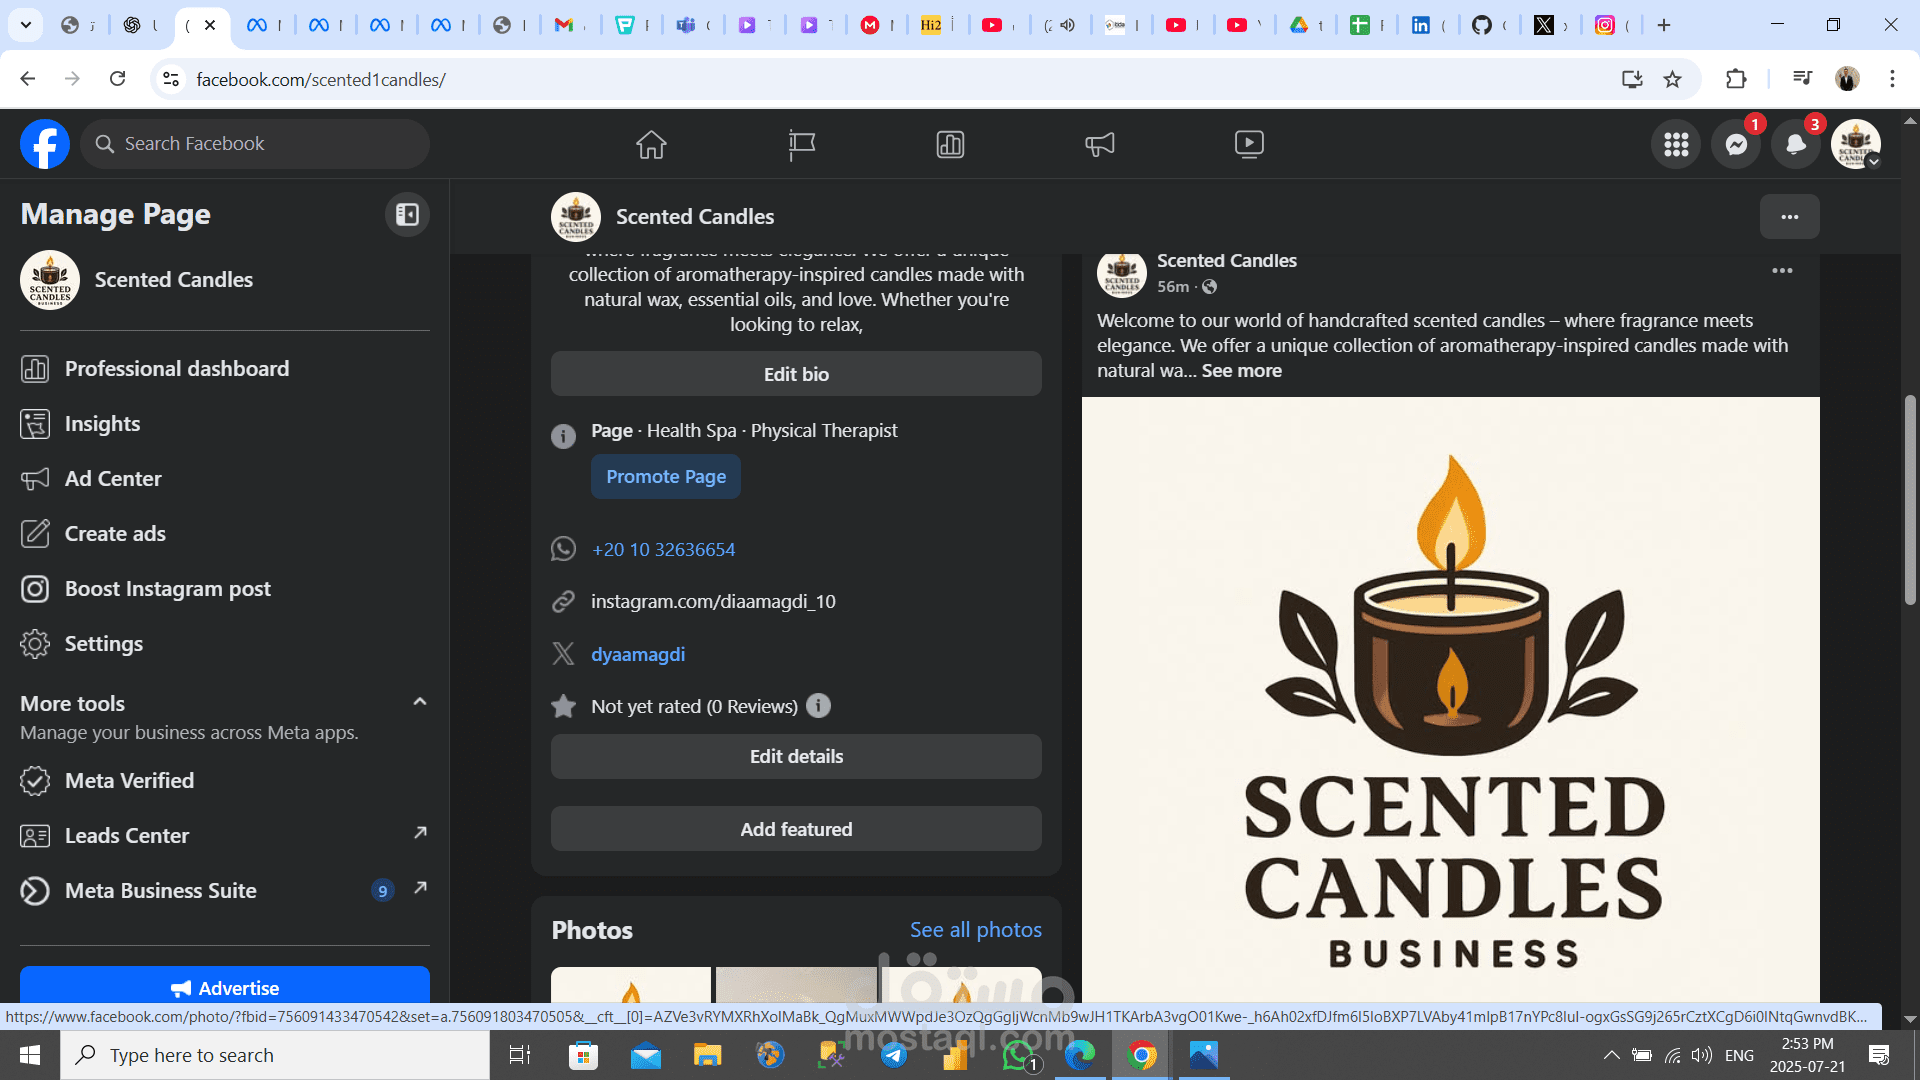The image size is (1920, 1080).
Task: Collapse the Manage Page sidebar
Action: point(407,214)
